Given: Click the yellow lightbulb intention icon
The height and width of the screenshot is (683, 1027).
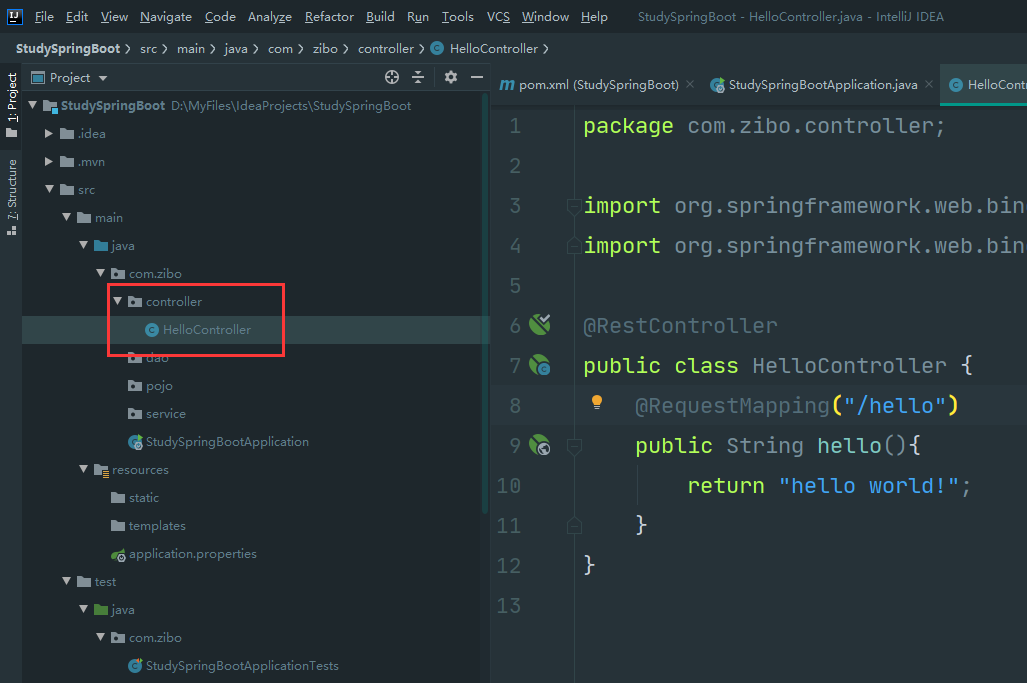Looking at the screenshot, I should (x=597, y=402).
